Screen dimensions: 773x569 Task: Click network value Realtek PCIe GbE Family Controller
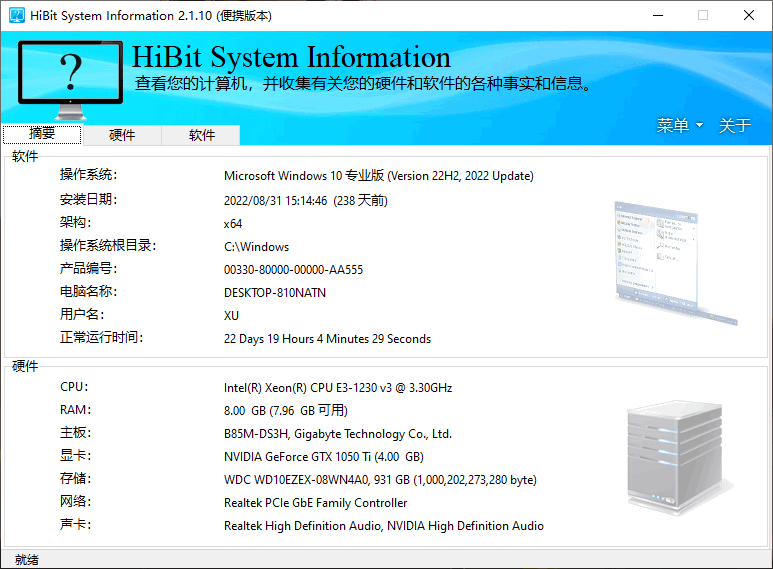coord(316,503)
